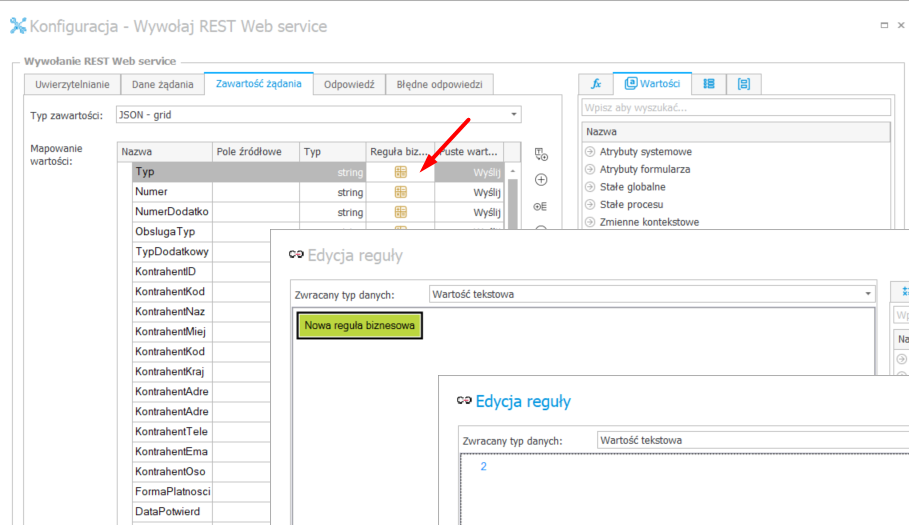
Task: Click the add element icon below the plus
Action: pyautogui.click(x=541, y=206)
